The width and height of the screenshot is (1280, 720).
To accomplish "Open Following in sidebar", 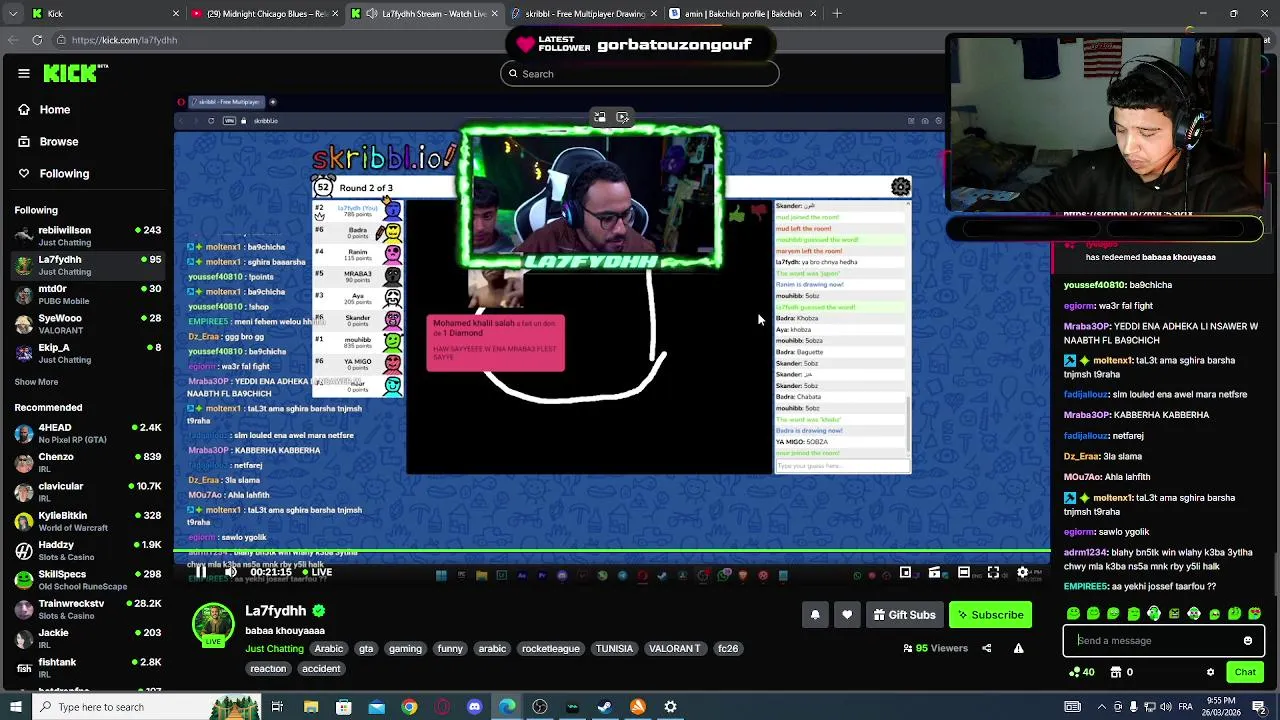I will pos(64,174).
